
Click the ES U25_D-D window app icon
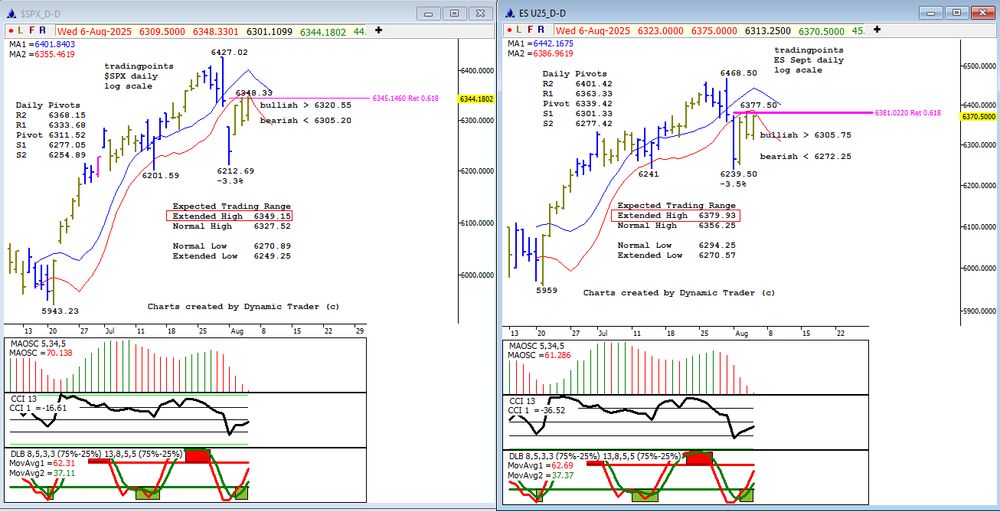click(511, 13)
